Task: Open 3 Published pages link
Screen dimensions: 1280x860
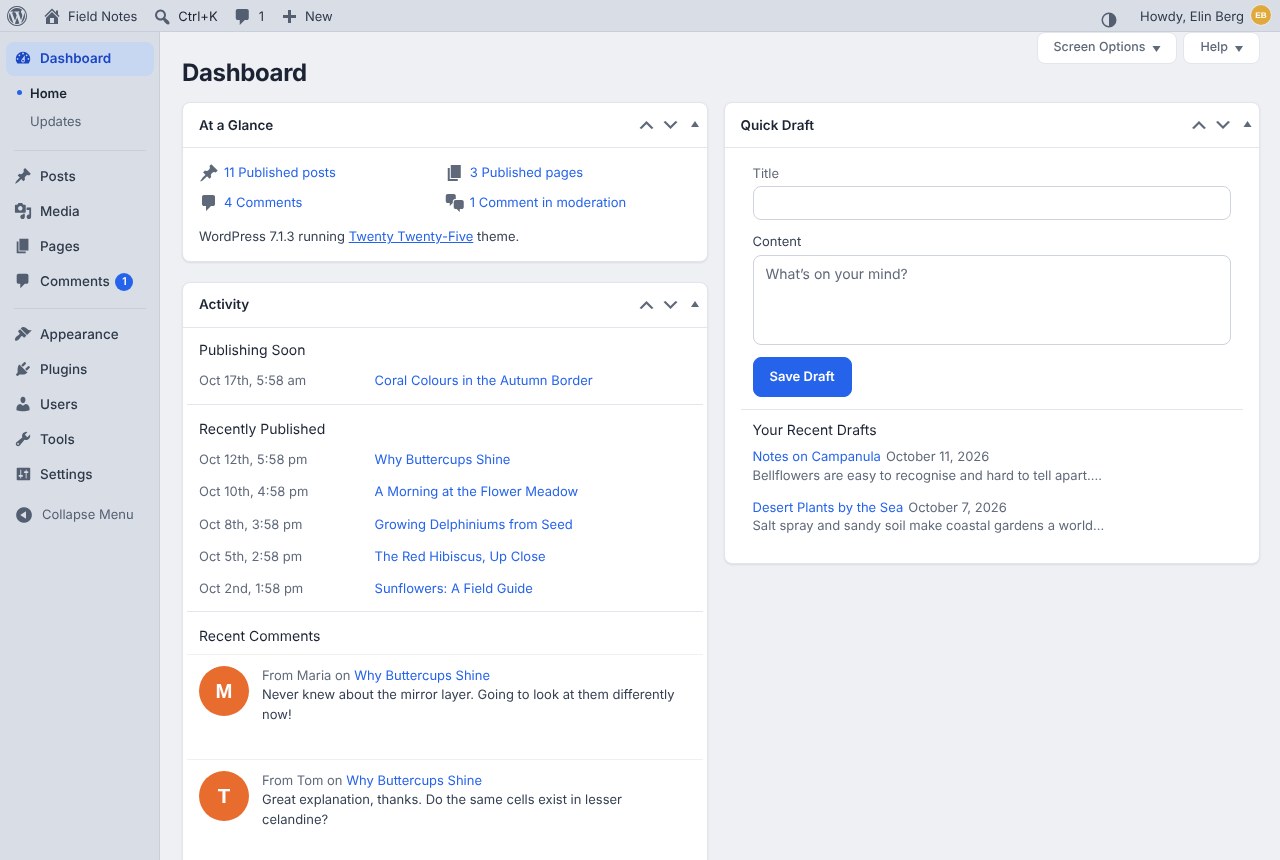Action: [526, 172]
